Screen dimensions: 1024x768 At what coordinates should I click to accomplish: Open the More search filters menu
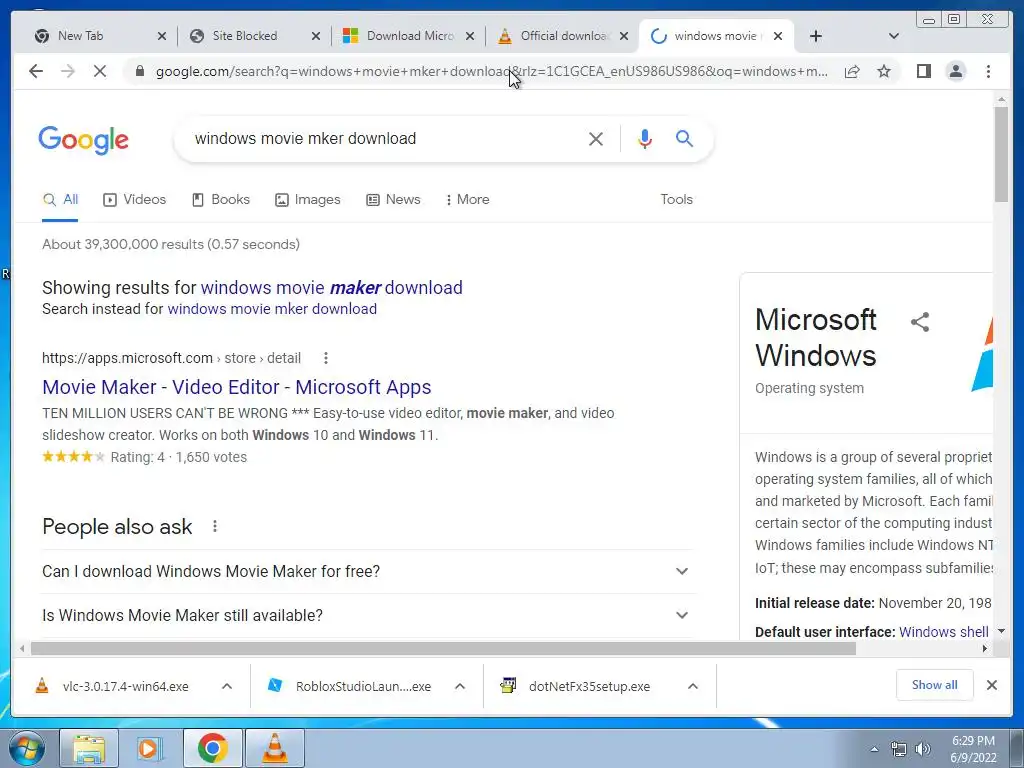pyautogui.click(x=467, y=200)
